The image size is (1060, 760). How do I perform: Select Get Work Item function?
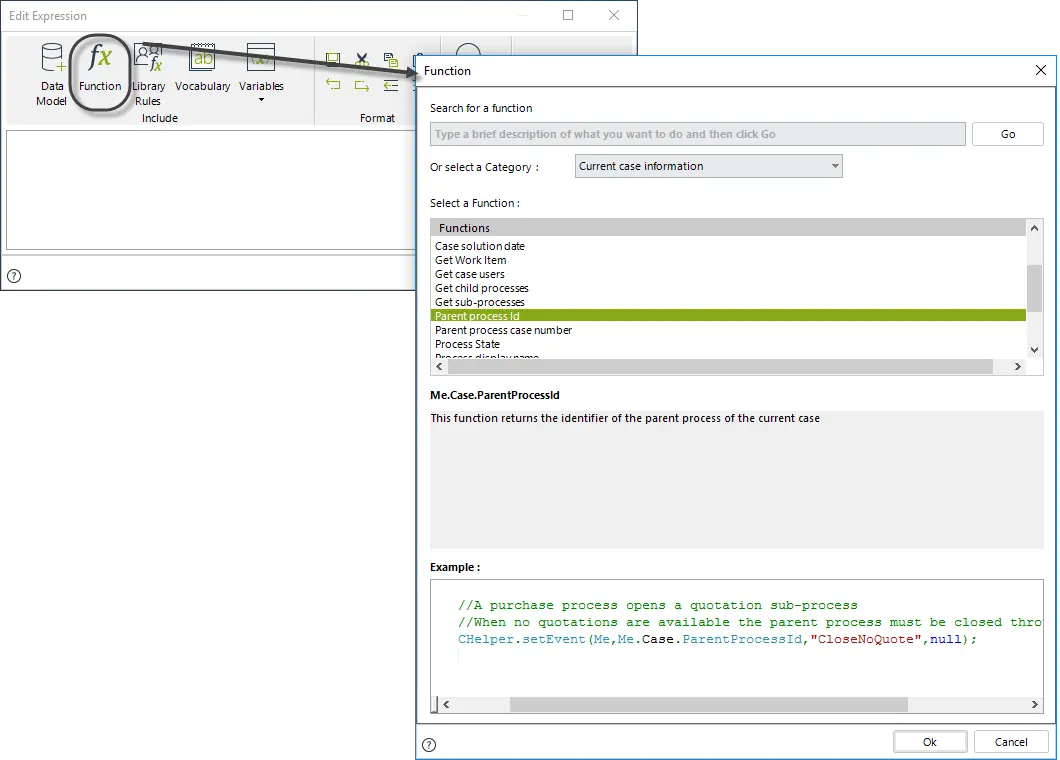tap(728, 260)
